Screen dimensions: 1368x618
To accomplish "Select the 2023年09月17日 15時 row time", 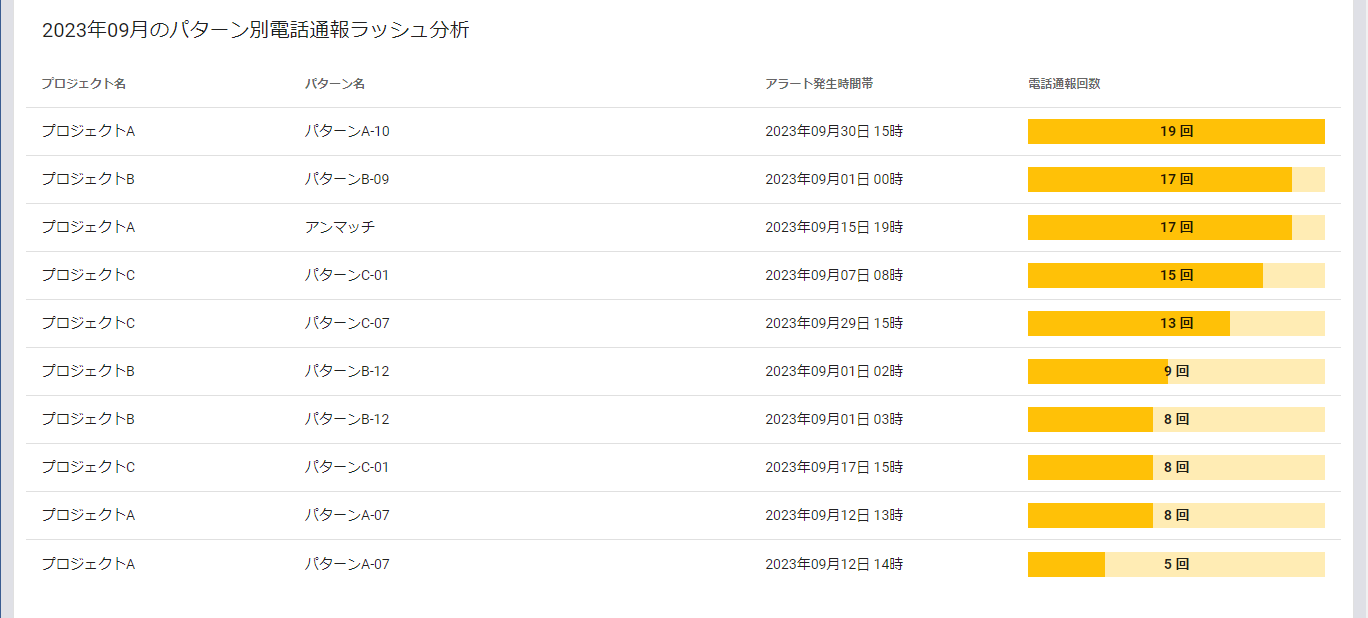I will point(834,468).
